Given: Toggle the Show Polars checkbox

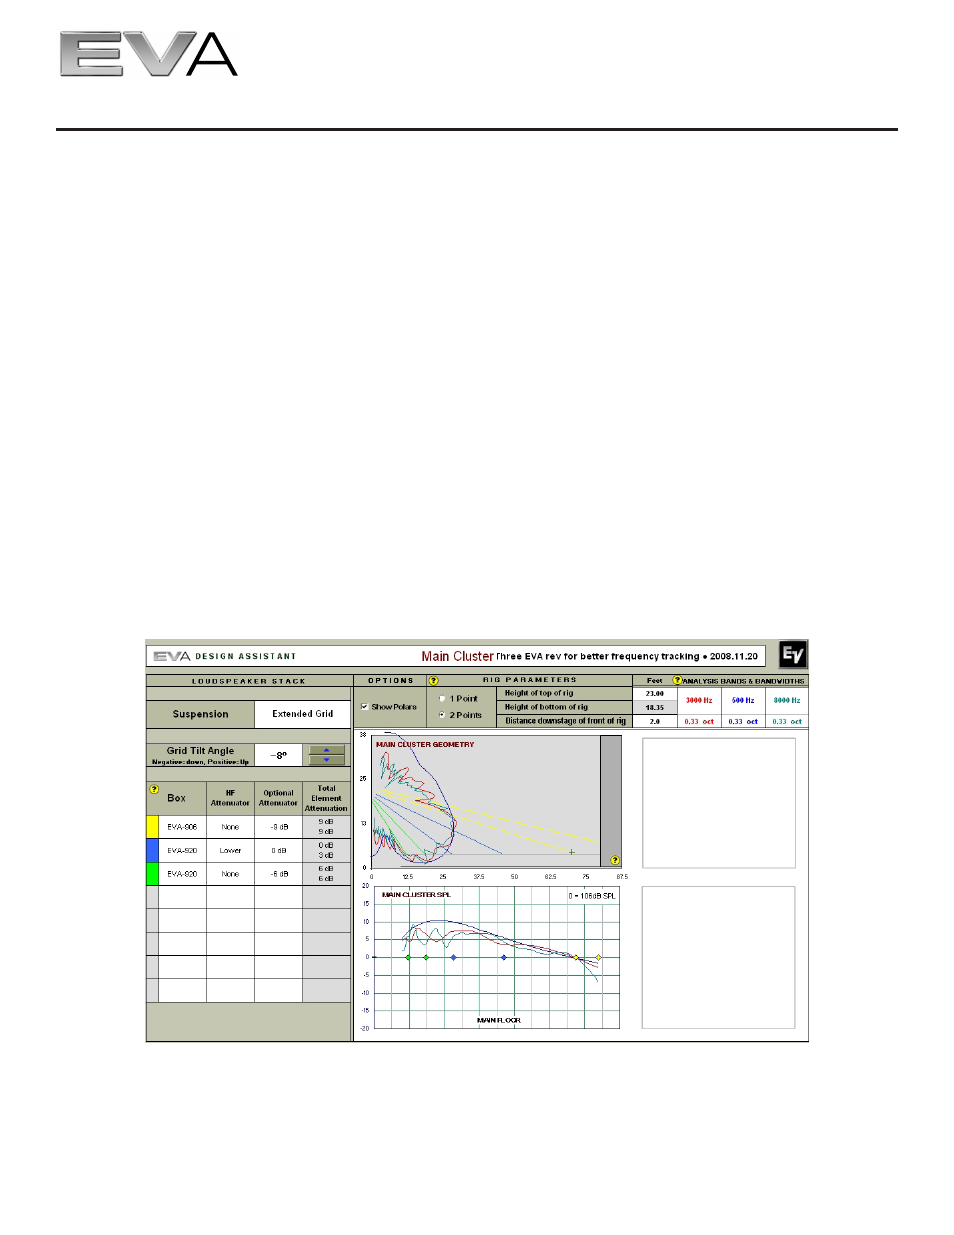Looking at the screenshot, I should (364, 706).
